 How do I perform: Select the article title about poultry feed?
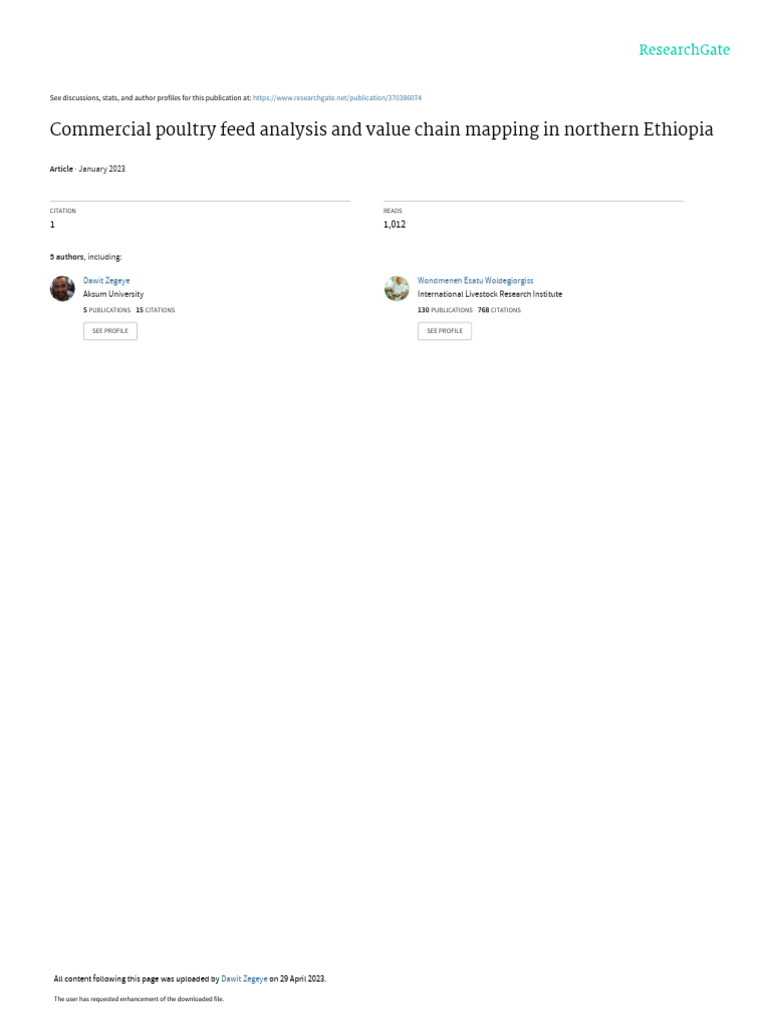click(381, 129)
